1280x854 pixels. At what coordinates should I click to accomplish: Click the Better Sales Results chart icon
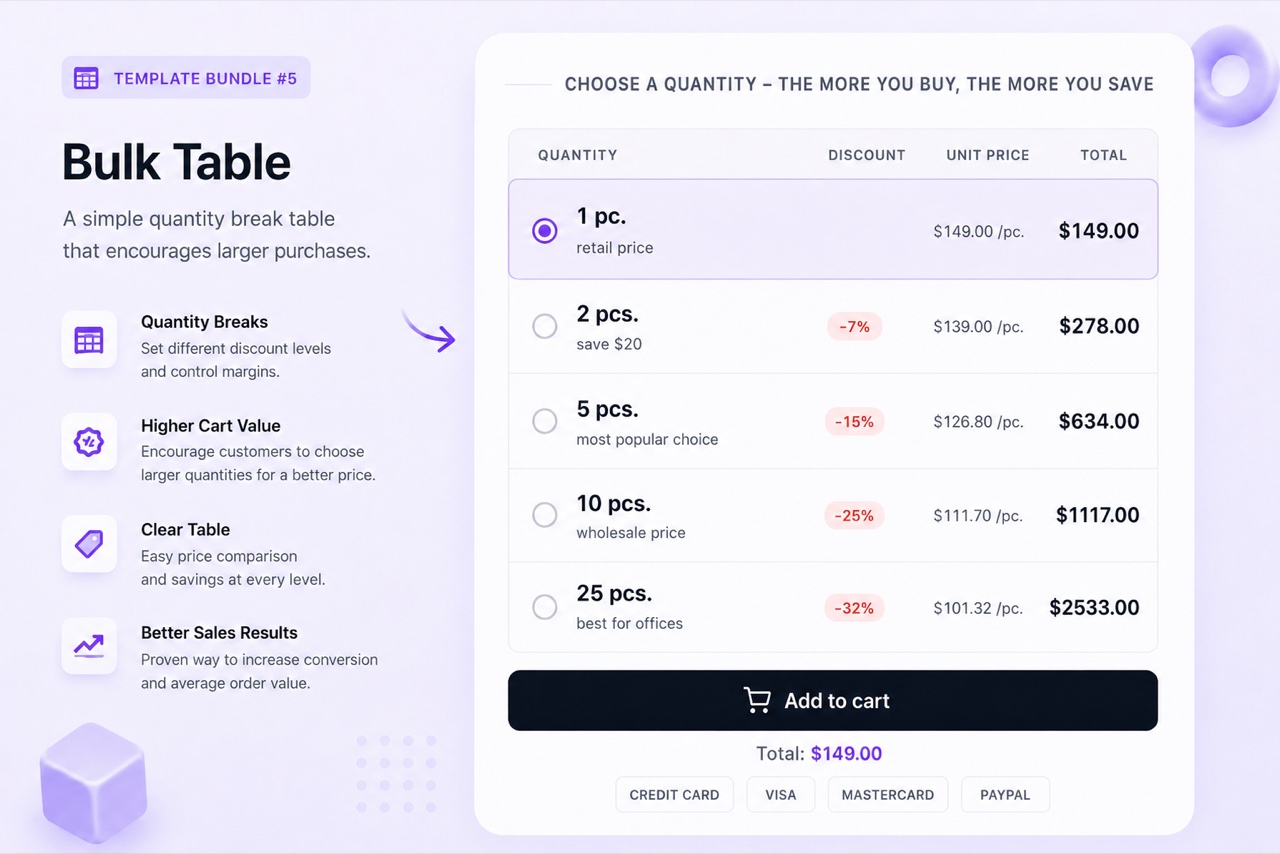point(89,646)
